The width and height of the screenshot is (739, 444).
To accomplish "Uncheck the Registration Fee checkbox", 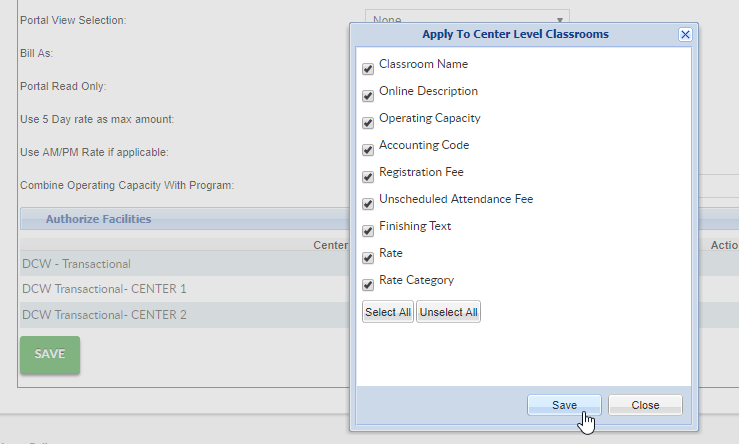I will [x=368, y=177].
